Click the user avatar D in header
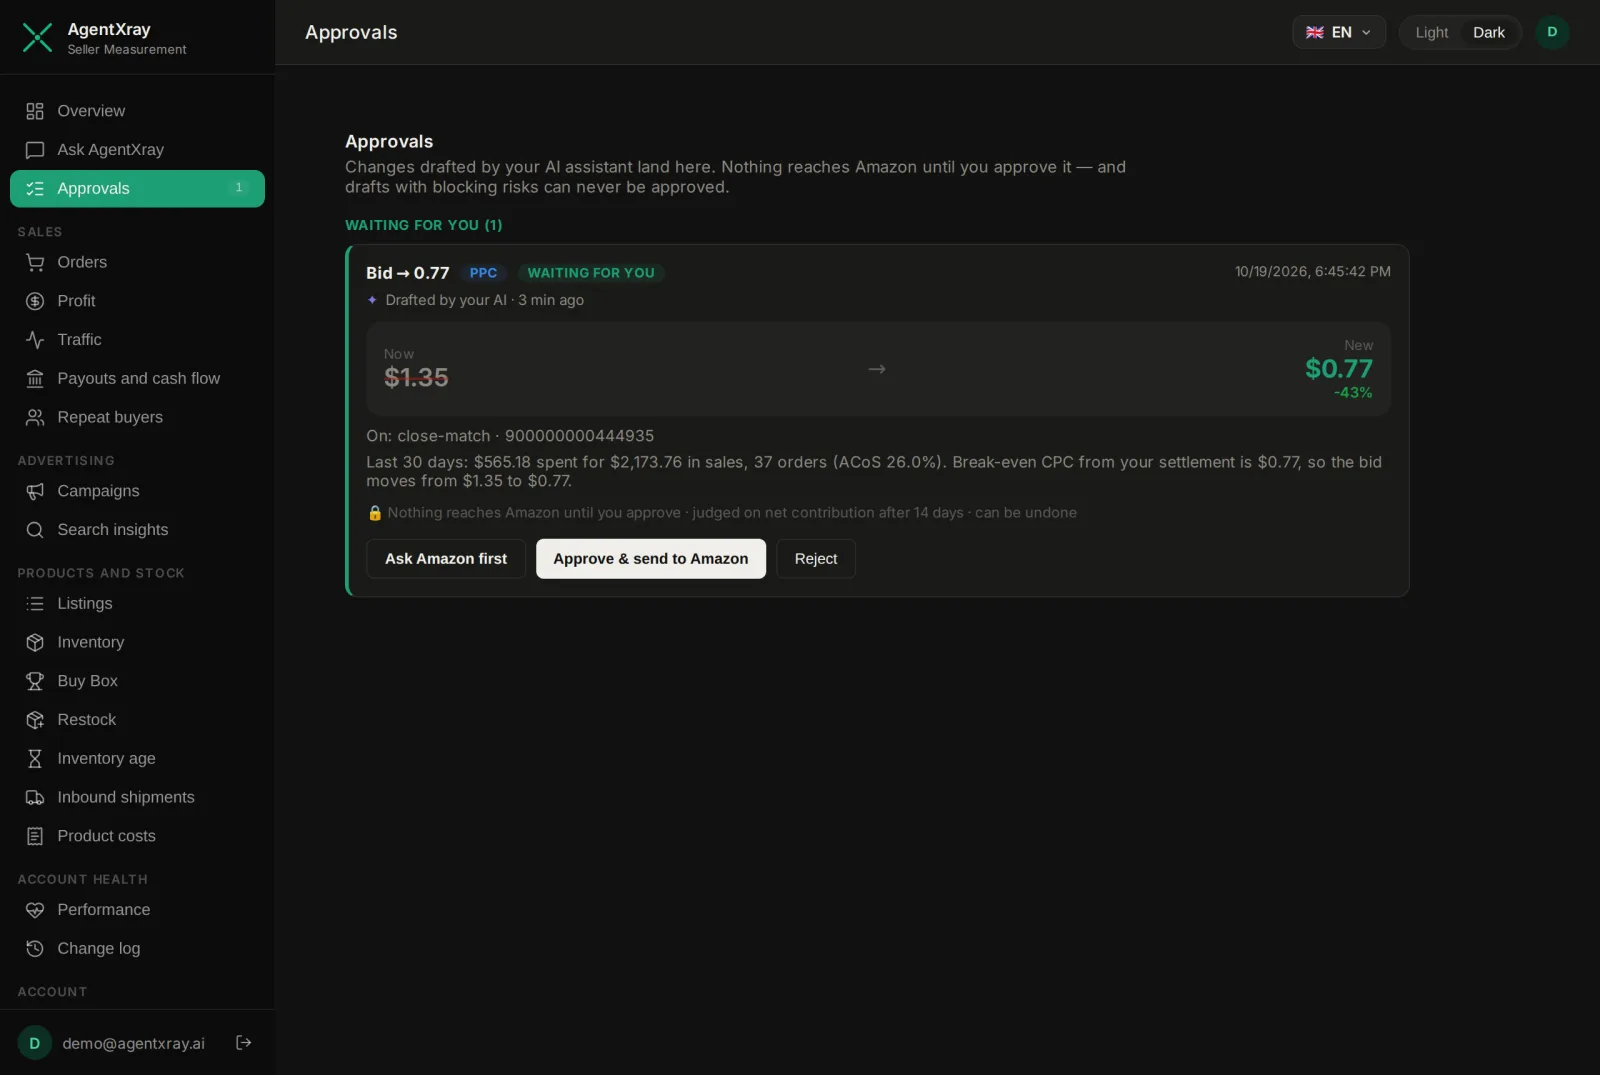Image resolution: width=1600 pixels, height=1075 pixels. click(1552, 32)
